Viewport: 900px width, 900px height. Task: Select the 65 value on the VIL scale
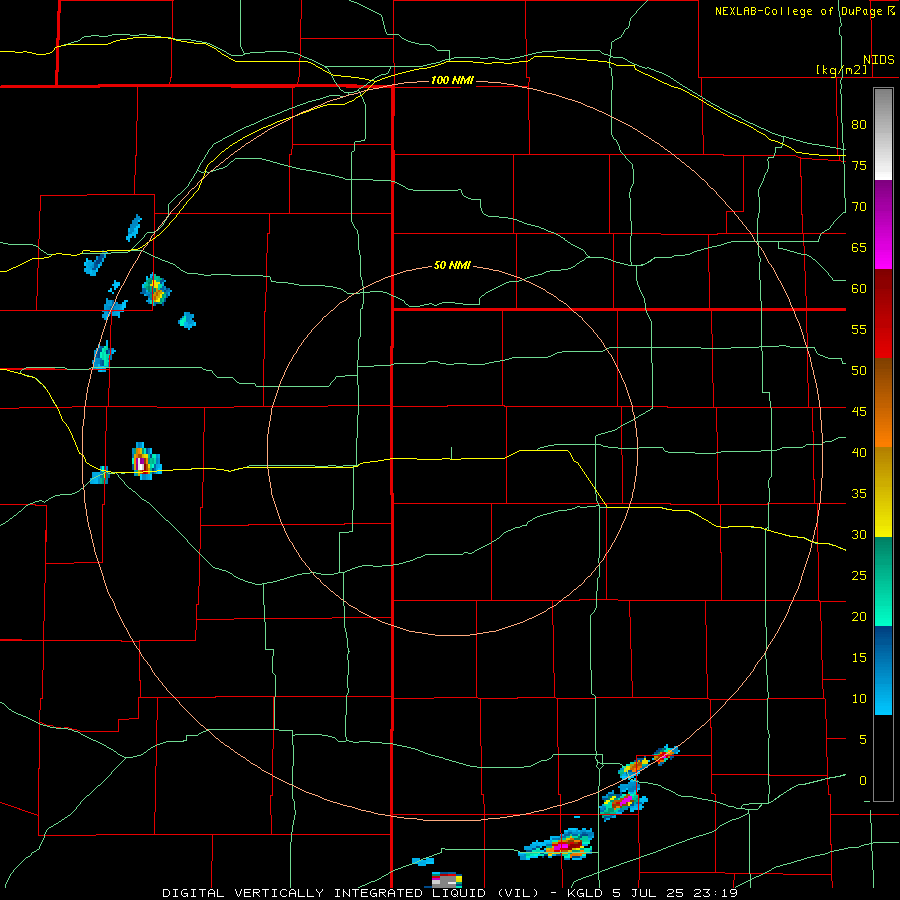[859, 248]
